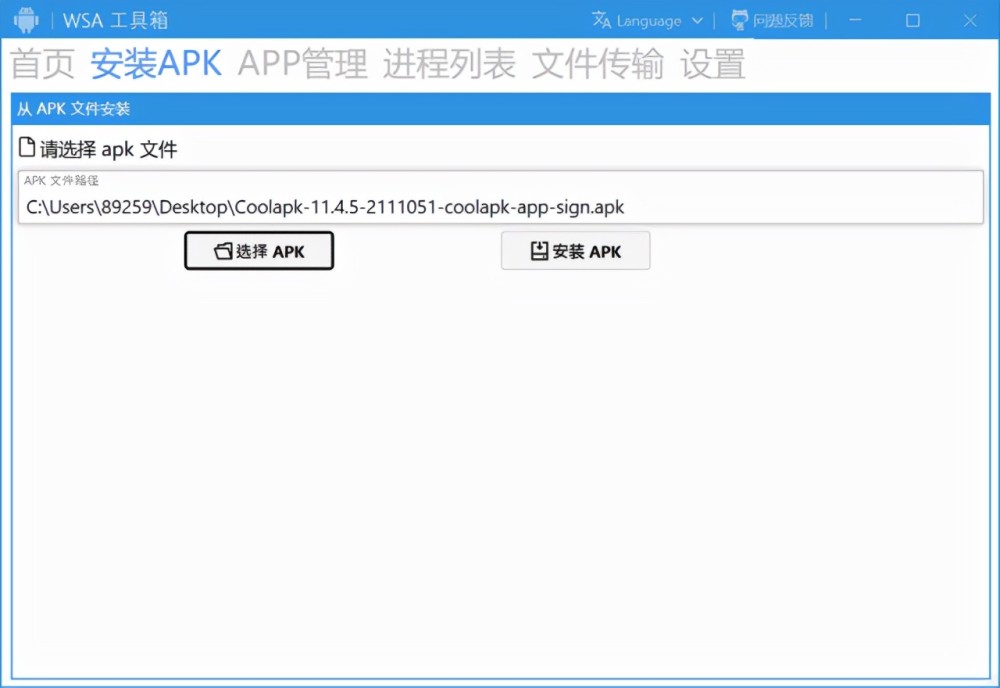Open the 进程列表 tab
1000x688 pixels.
point(449,64)
